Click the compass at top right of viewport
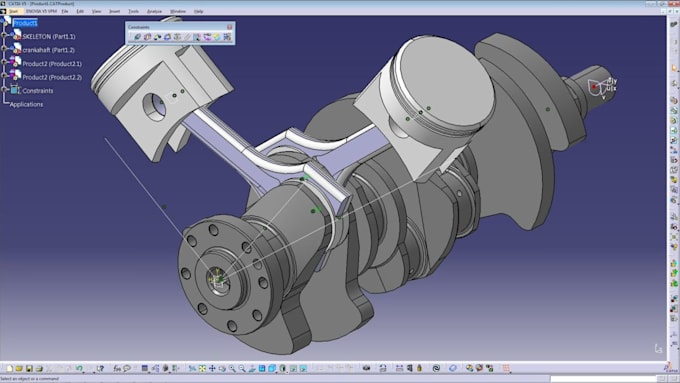This screenshot has width=680, height=383. (602, 88)
